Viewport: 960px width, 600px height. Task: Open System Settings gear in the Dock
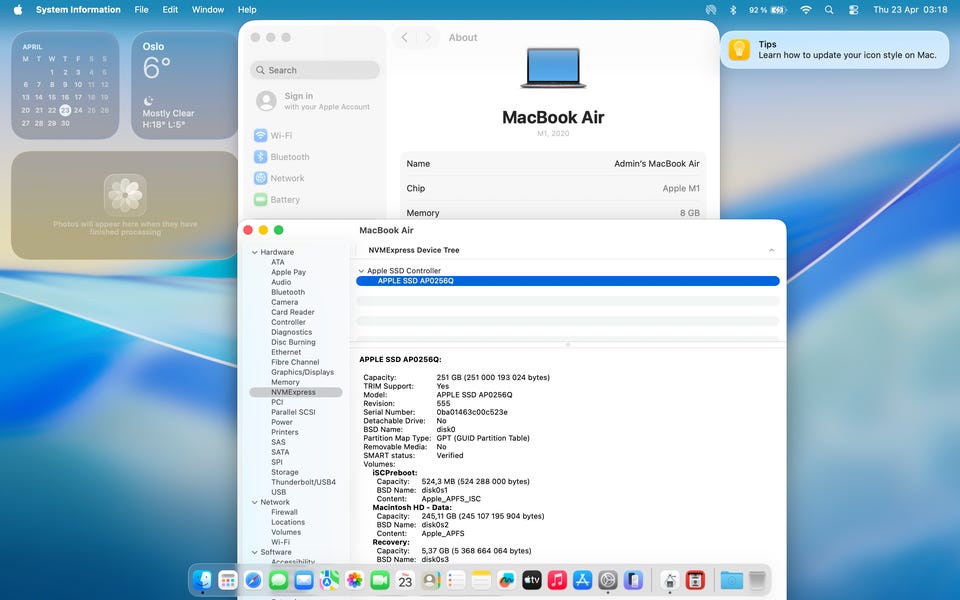(x=608, y=579)
